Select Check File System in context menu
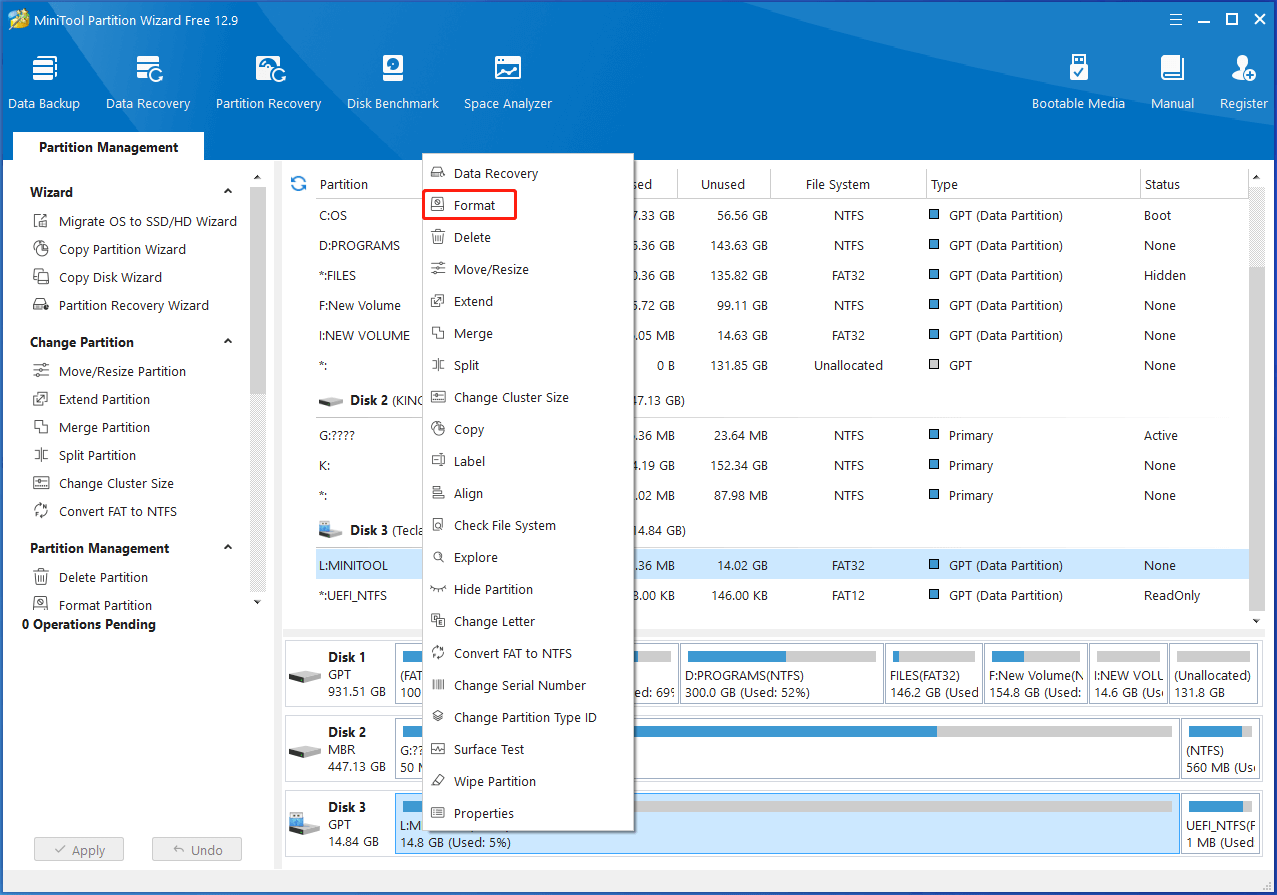This screenshot has height=895, width=1277. [x=528, y=525]
